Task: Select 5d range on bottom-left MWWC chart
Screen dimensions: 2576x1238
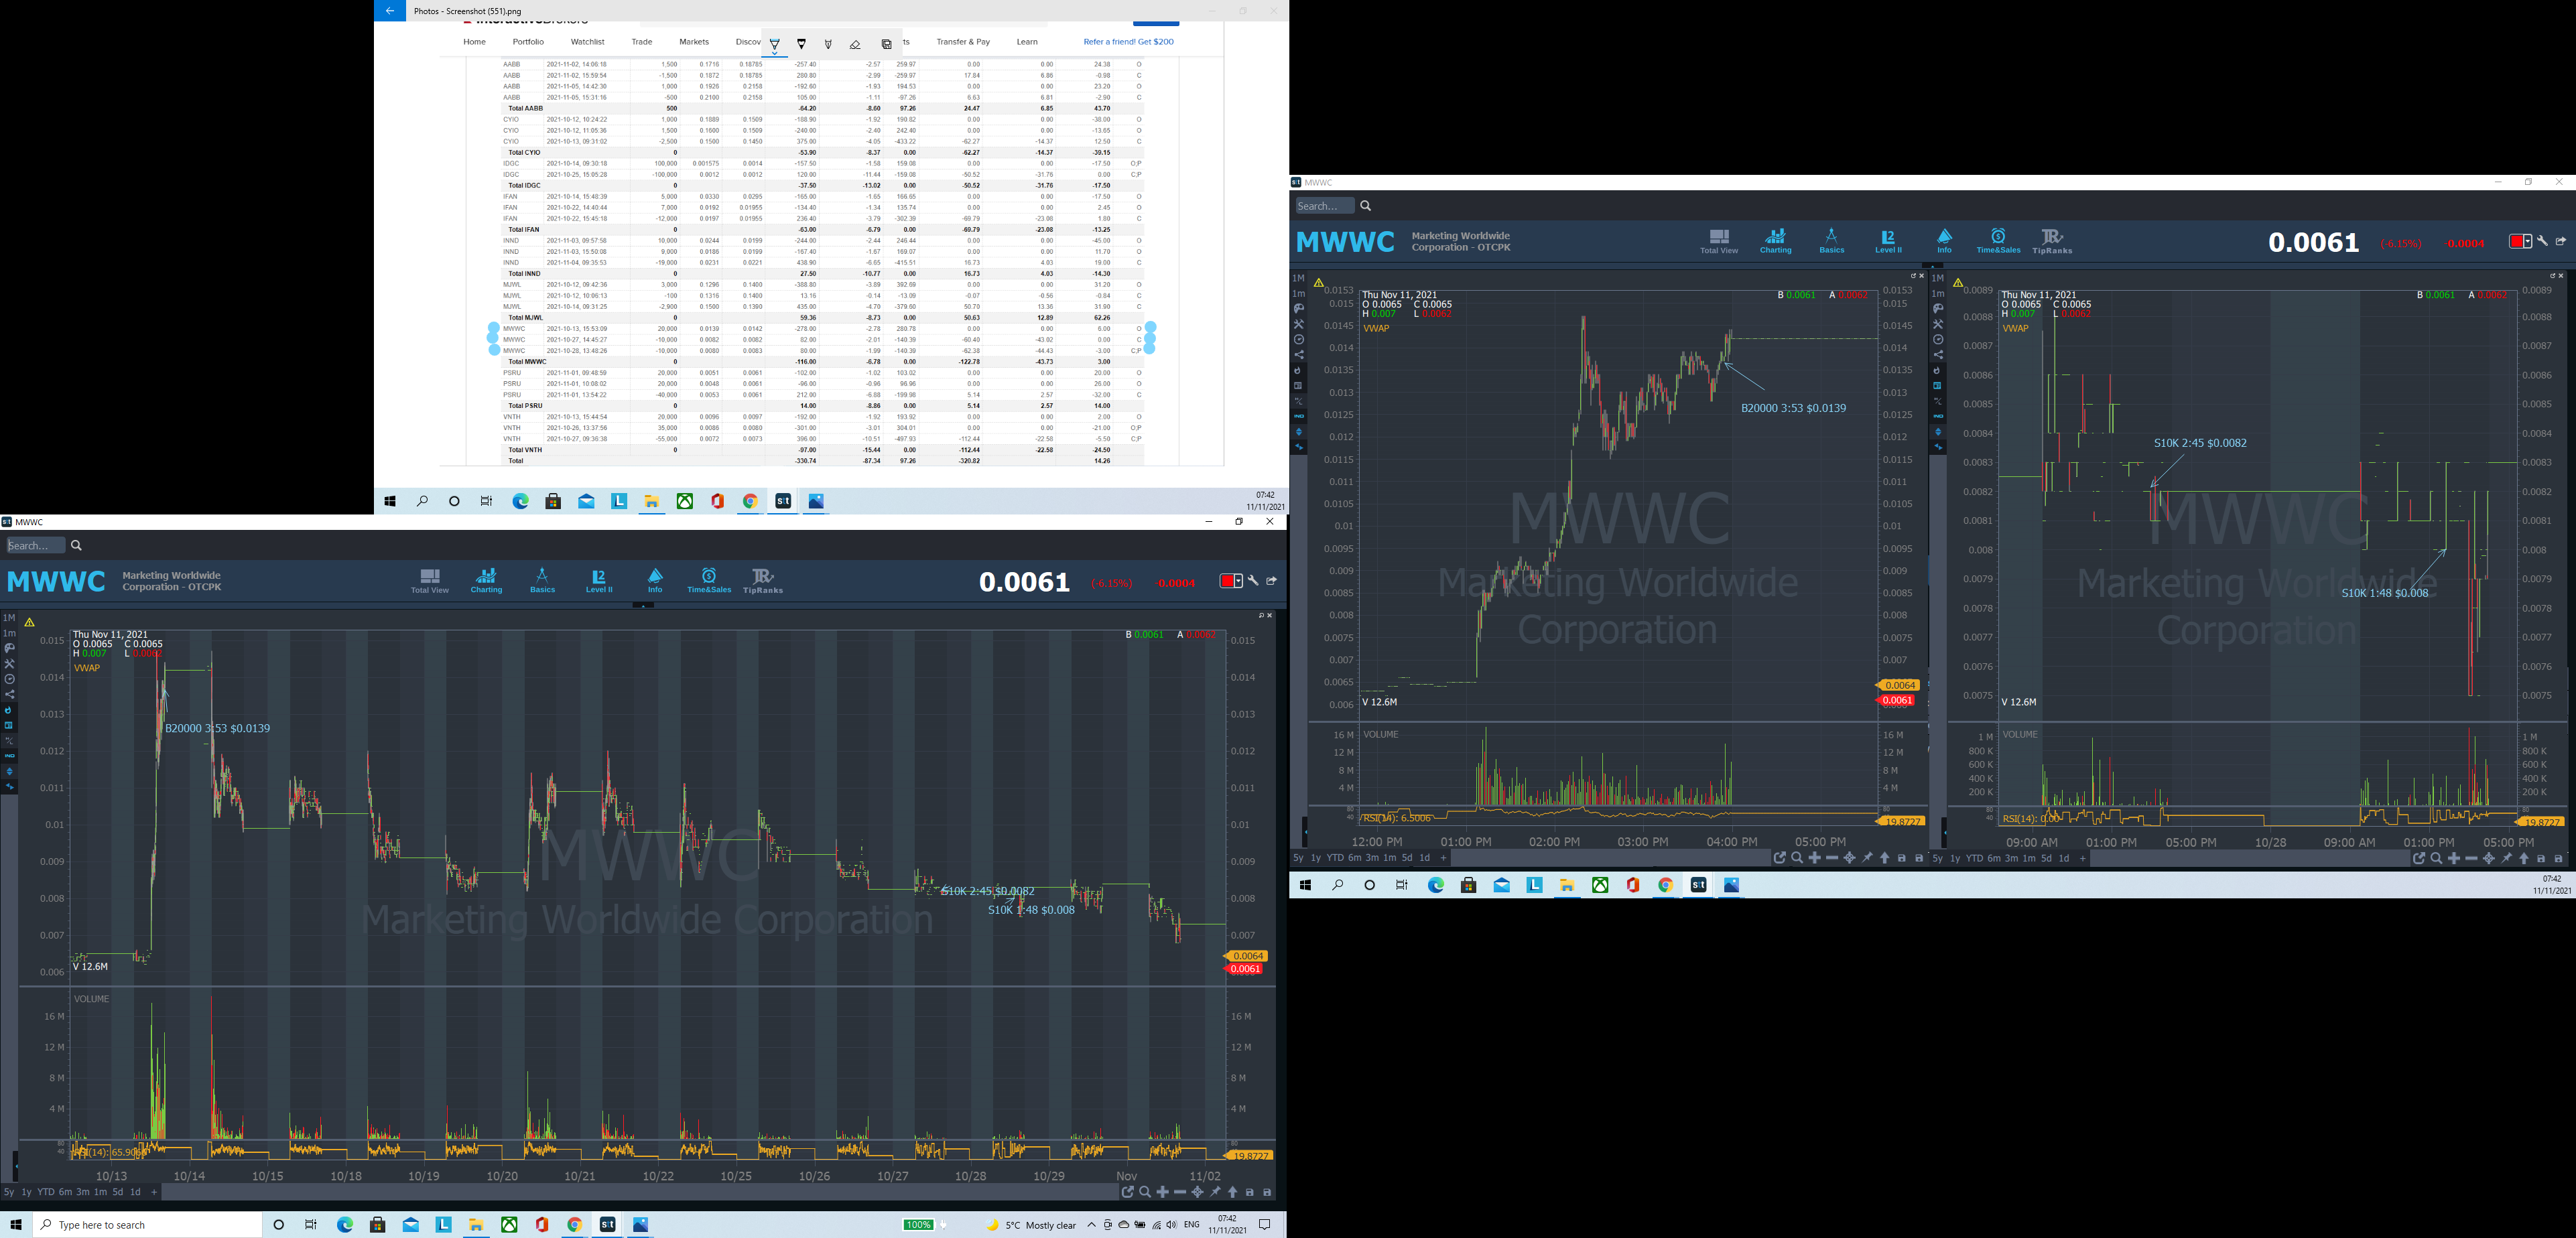Action: pos(118,1192)
